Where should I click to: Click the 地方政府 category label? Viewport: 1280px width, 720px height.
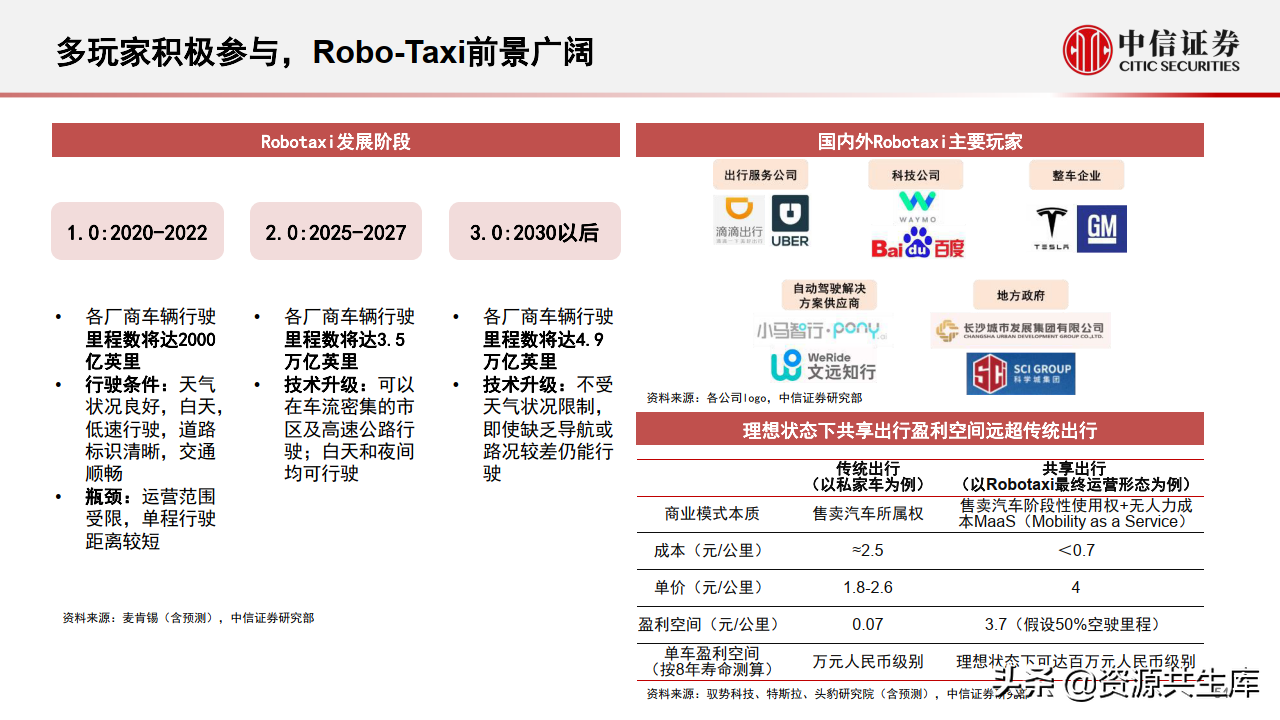1021,295
